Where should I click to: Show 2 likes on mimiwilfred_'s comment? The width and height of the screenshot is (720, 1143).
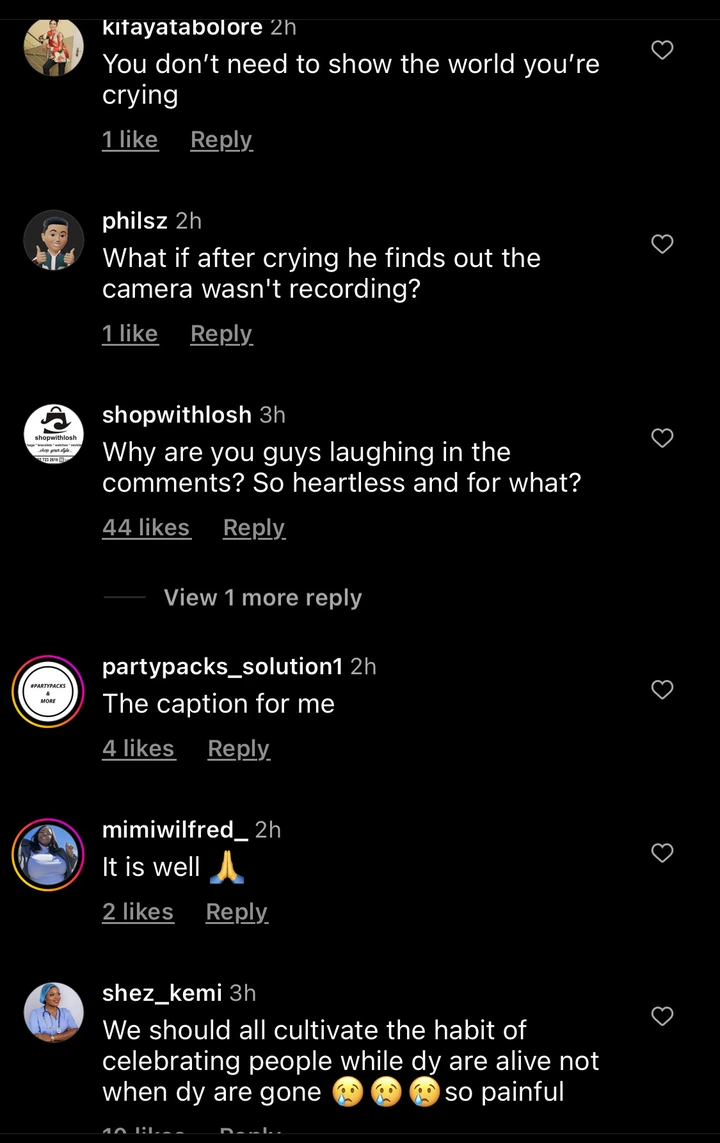pos(138,912)
